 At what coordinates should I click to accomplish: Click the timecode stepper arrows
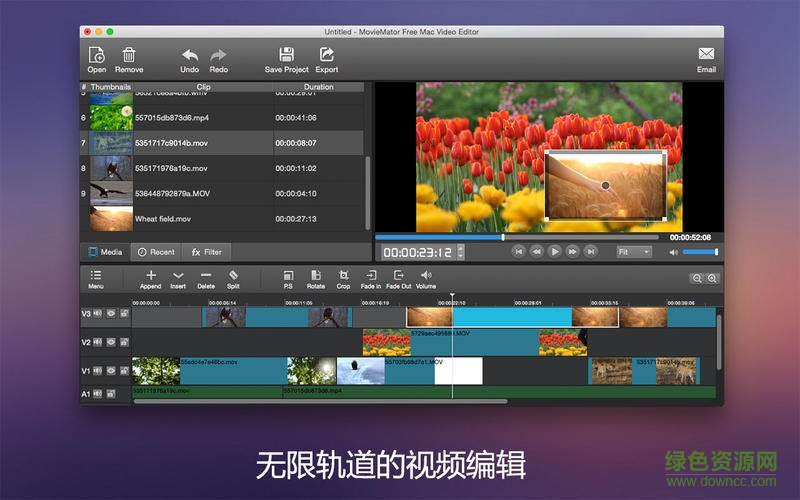coord(460,252)
